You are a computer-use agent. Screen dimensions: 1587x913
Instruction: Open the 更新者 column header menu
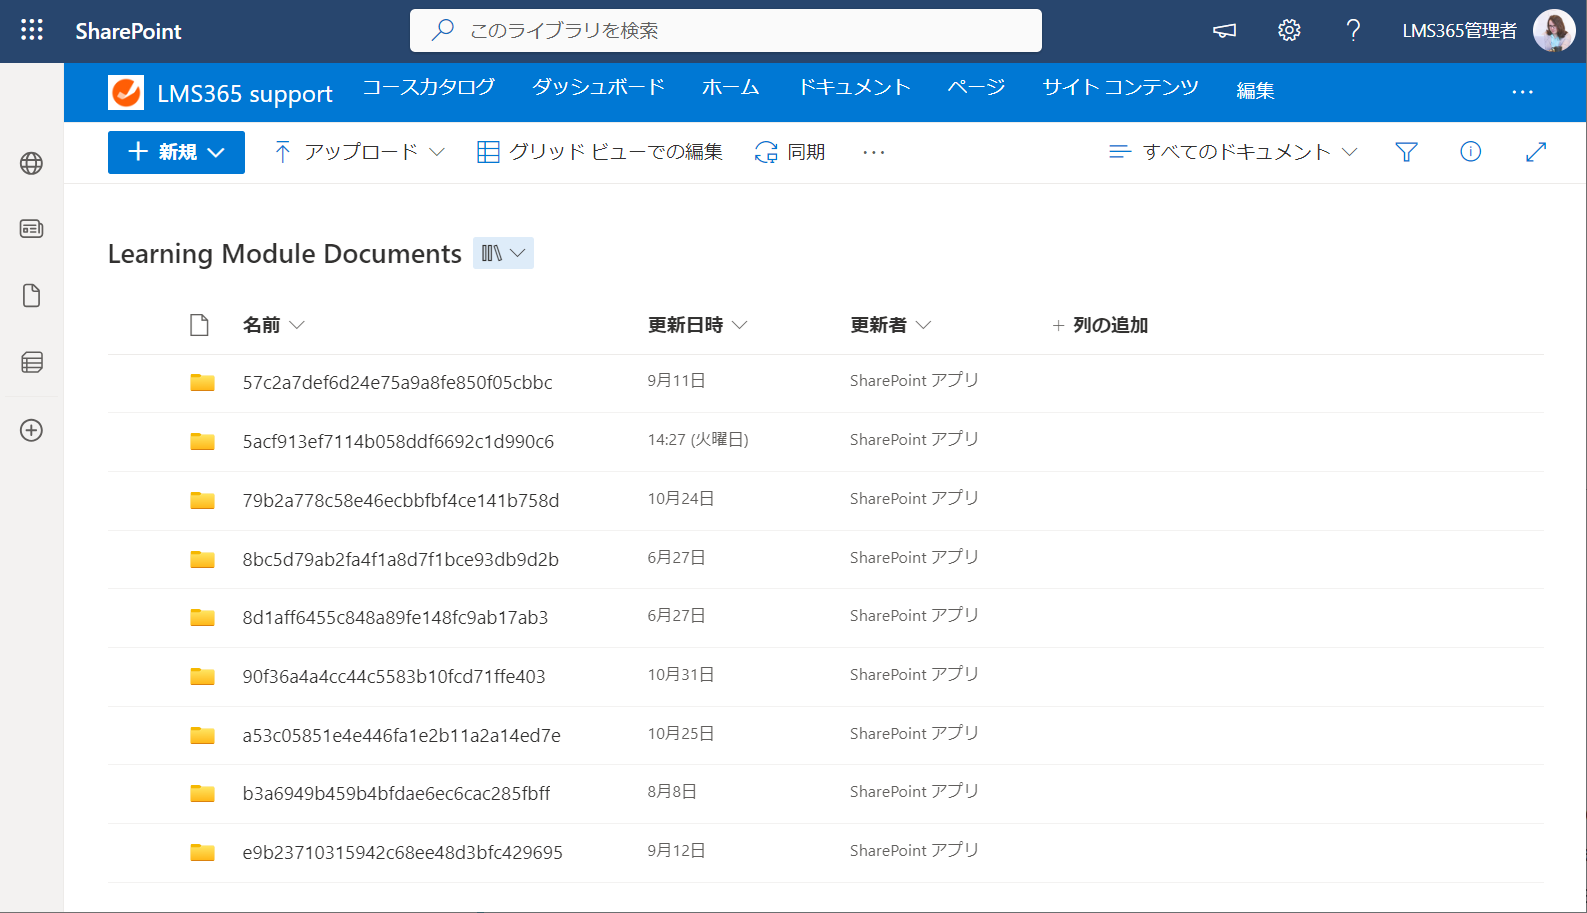890,325
